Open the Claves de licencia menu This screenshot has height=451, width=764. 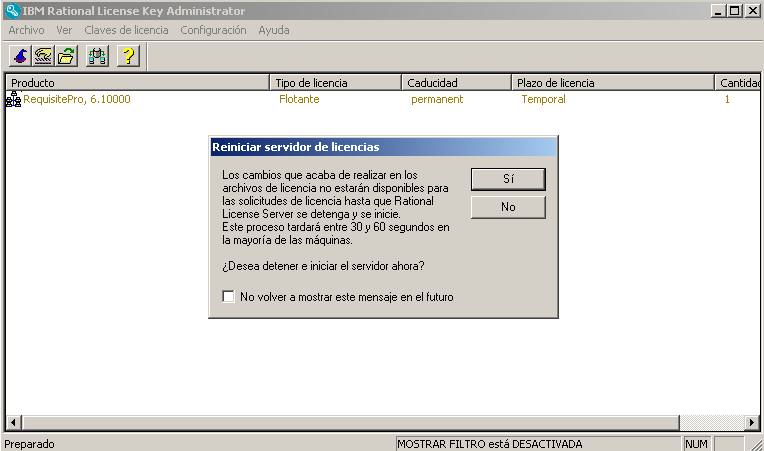[x=126, y=30]
